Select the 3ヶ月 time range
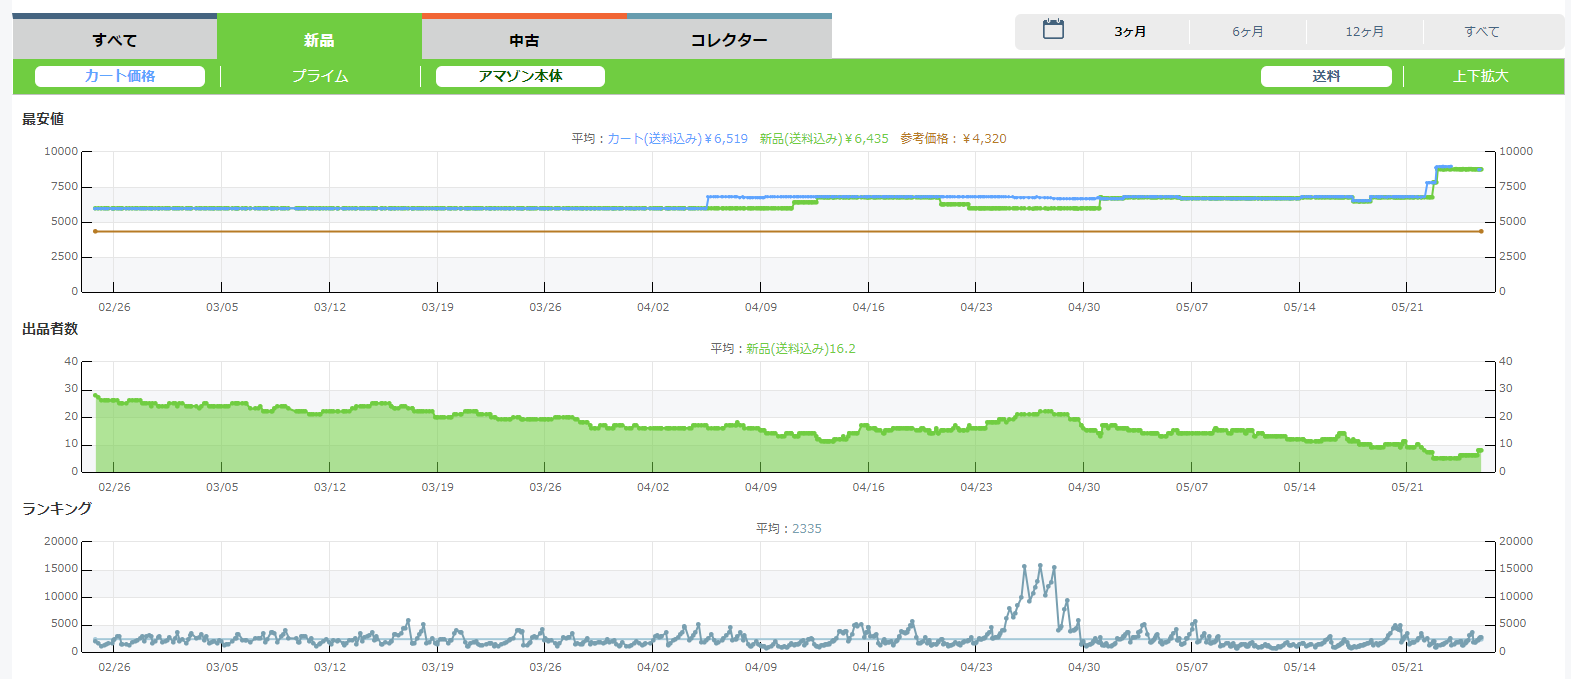Viewport: 1571px width, 679px height. click(x=1130, y=32)
